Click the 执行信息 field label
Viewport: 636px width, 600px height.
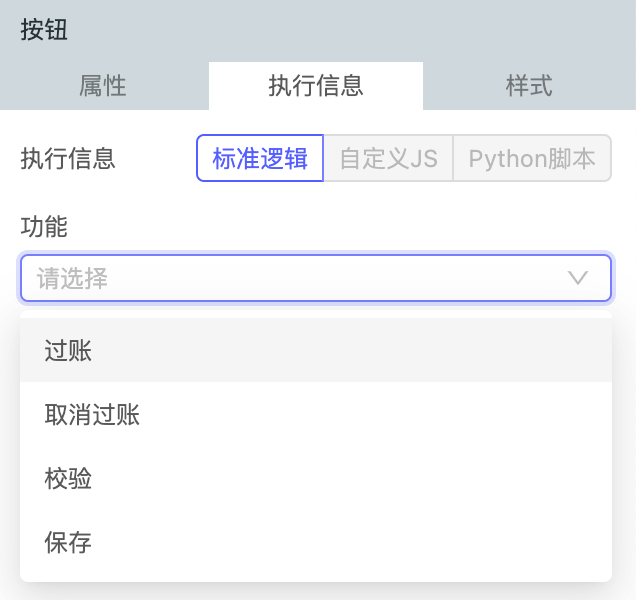(68, 158)
